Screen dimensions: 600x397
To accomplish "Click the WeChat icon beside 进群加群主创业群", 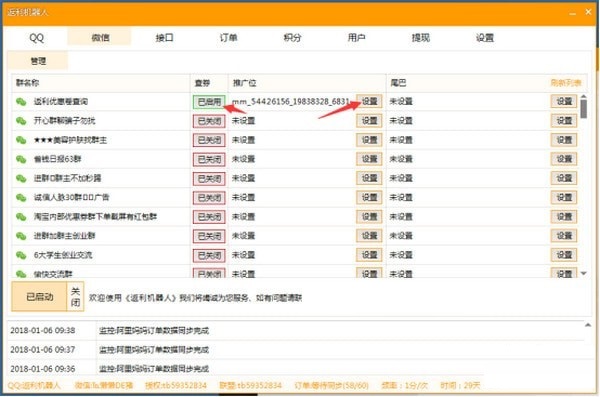I will [x=21, y=236].
